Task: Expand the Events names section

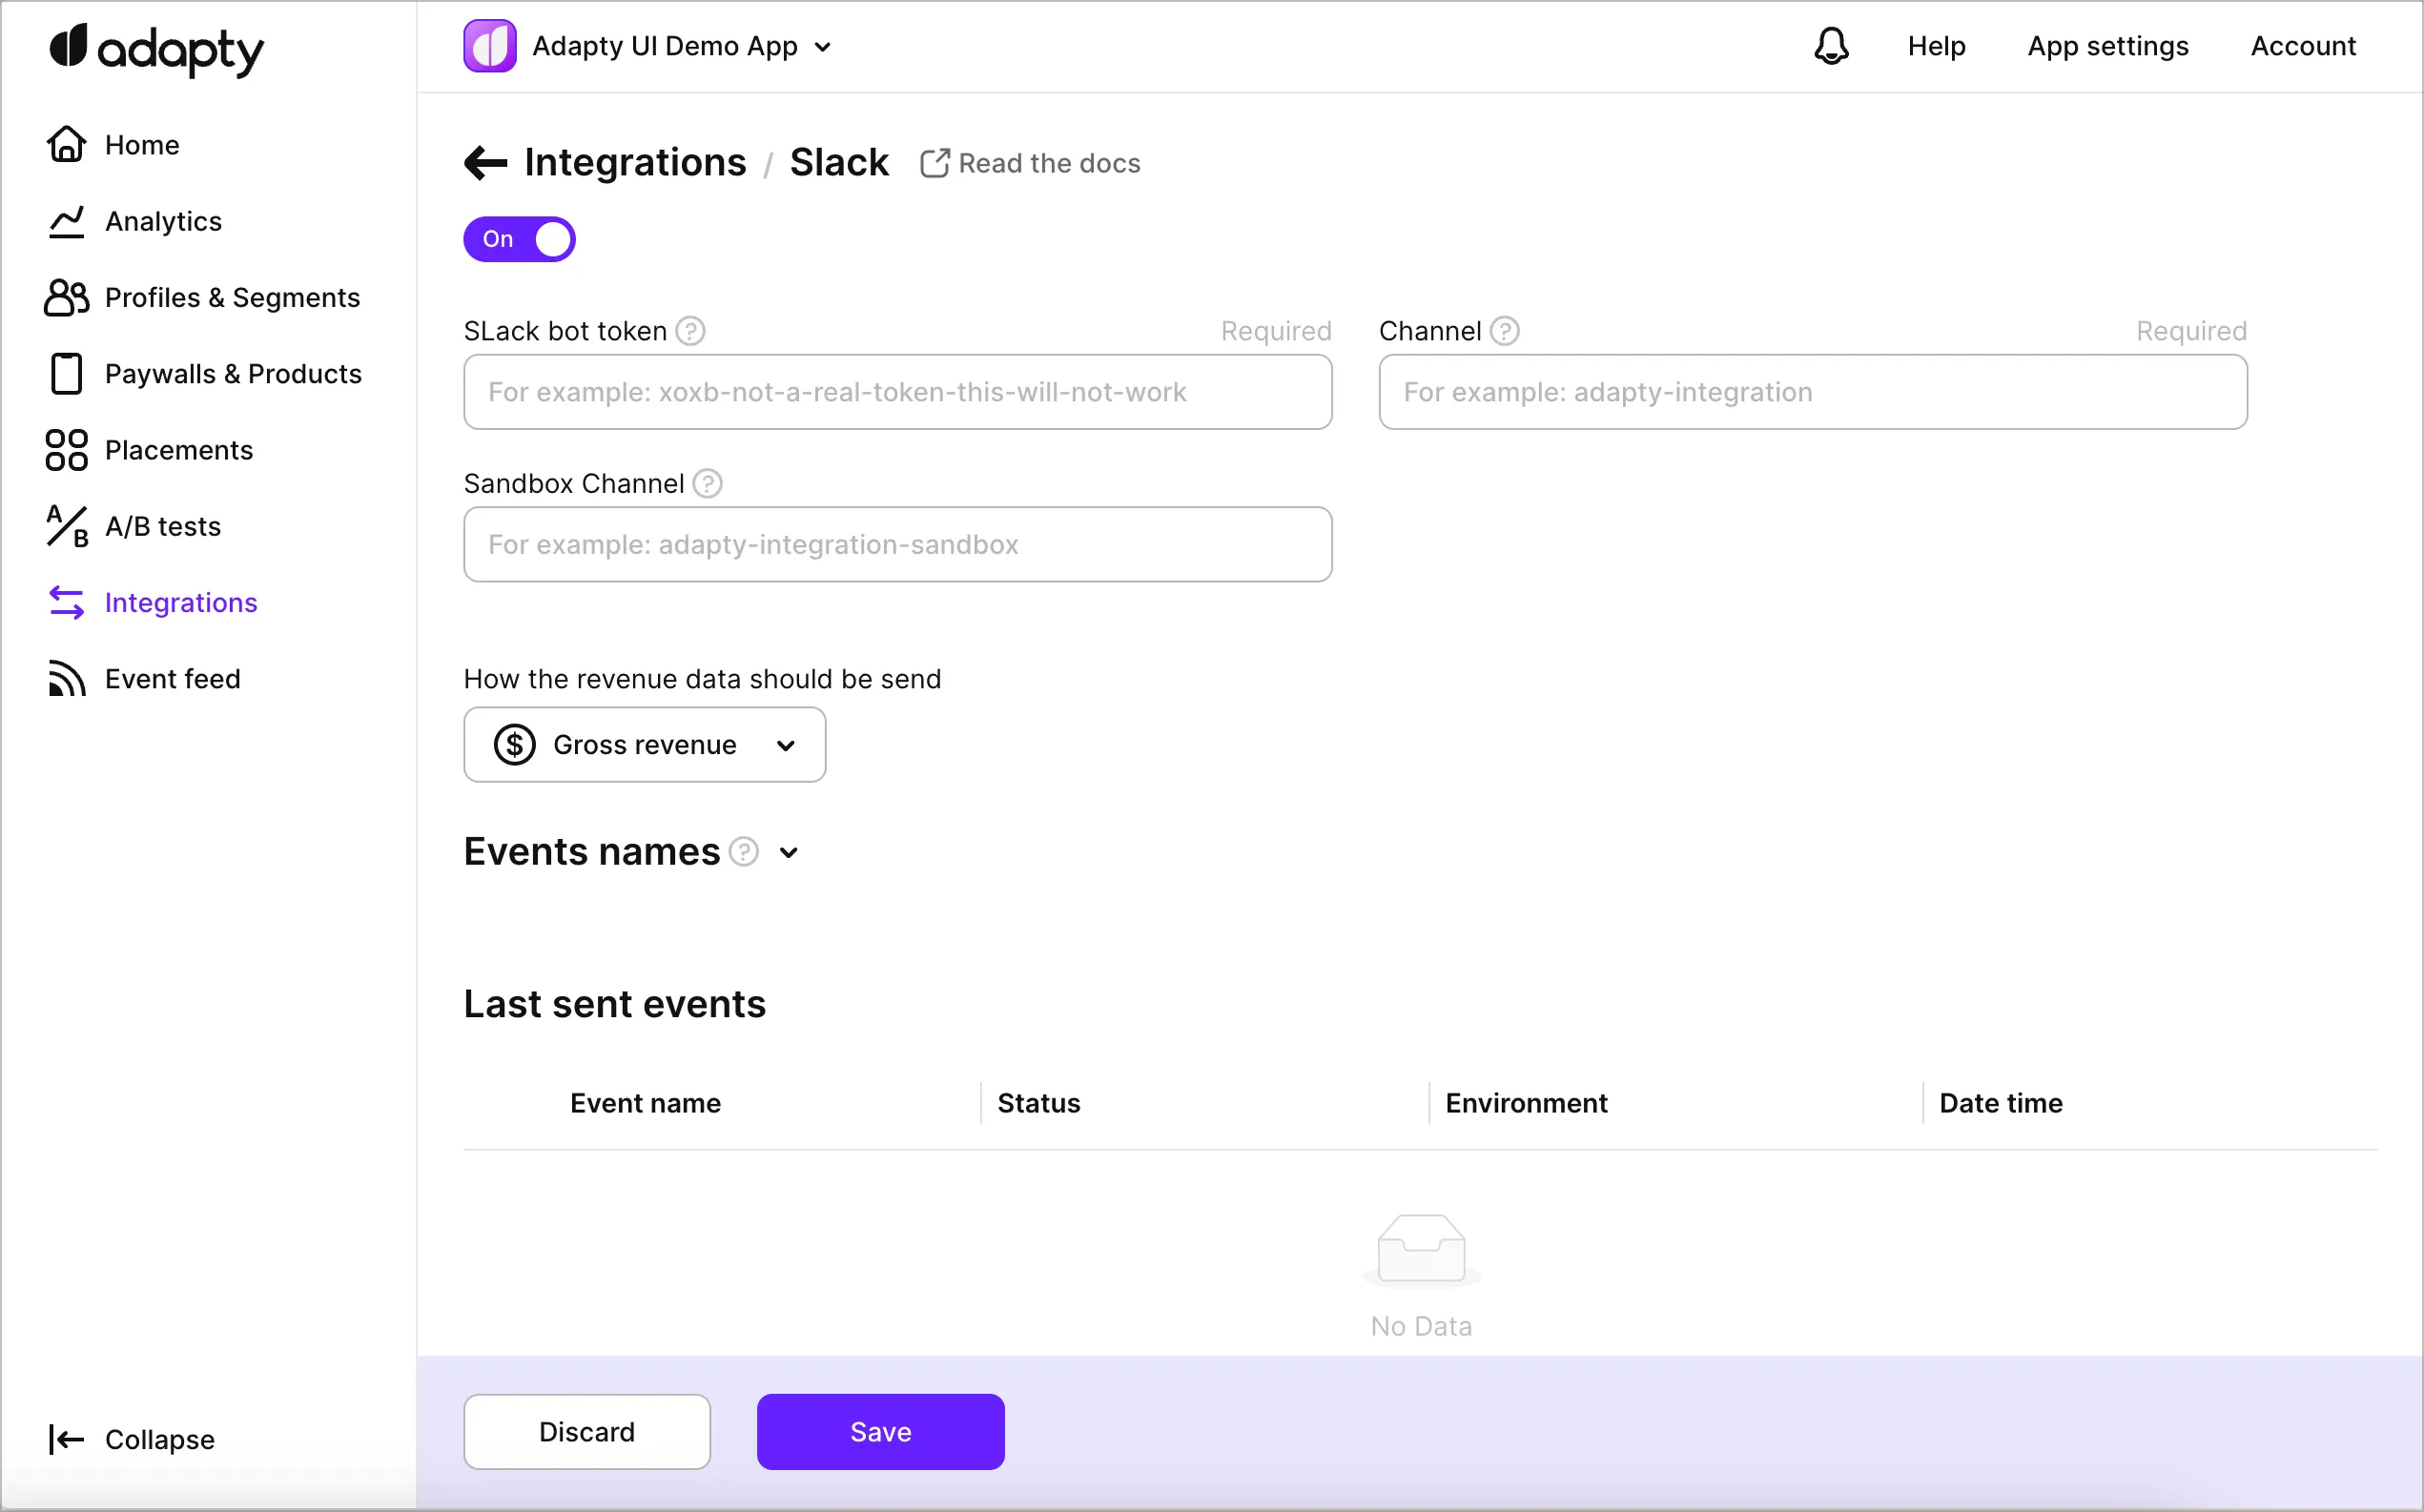Action: click(x=789, y=853)
